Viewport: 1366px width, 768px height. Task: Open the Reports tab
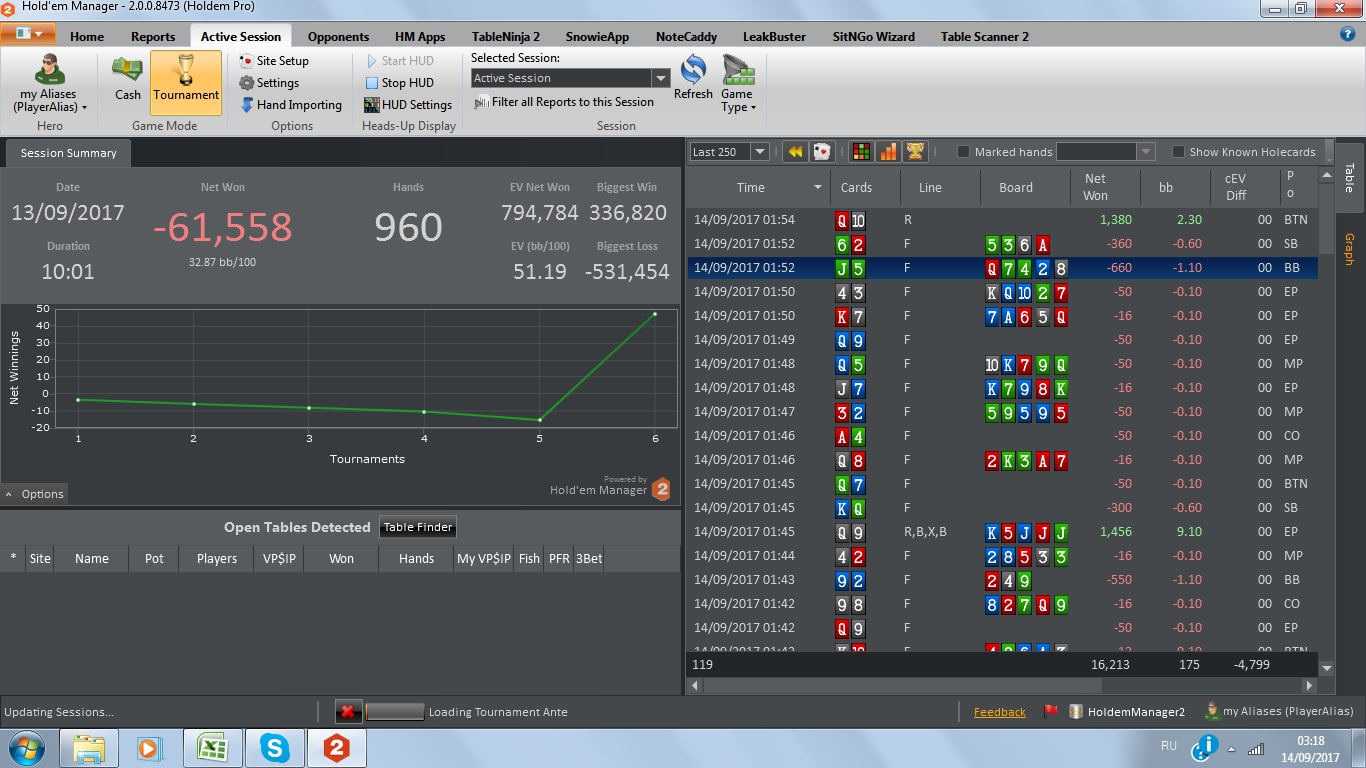tap(153, 36)
